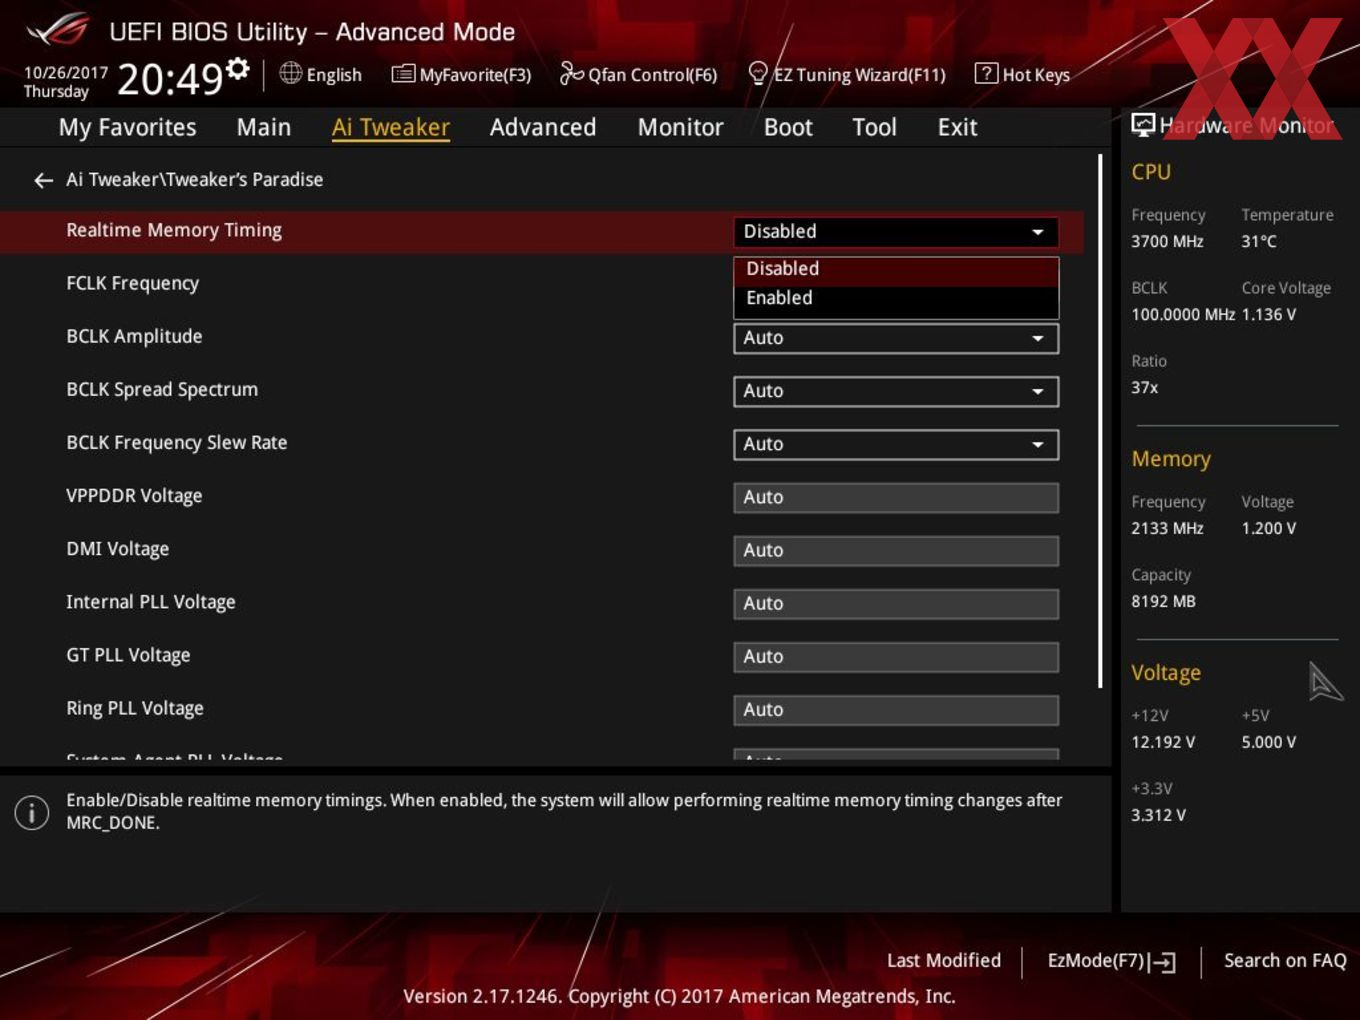The height and width of the screenshot is (1020, 1360).
Task: Collapse the Realtime Memory Timing dropdown
Action: pyautogui.click(x=896, y=231)
